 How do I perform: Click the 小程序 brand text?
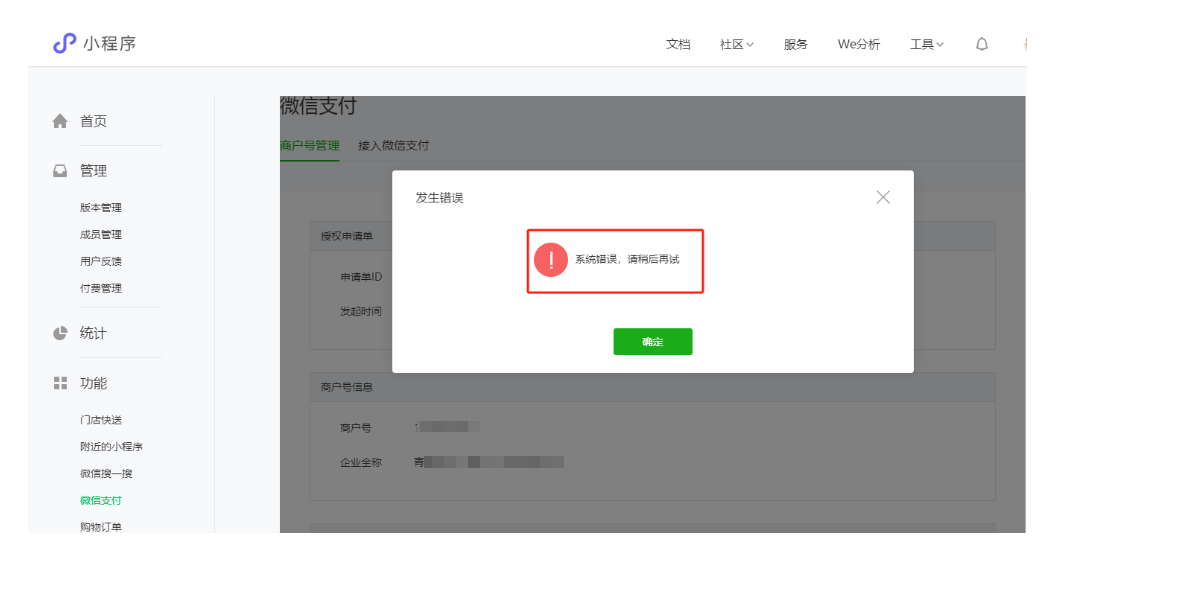point(110,44)
